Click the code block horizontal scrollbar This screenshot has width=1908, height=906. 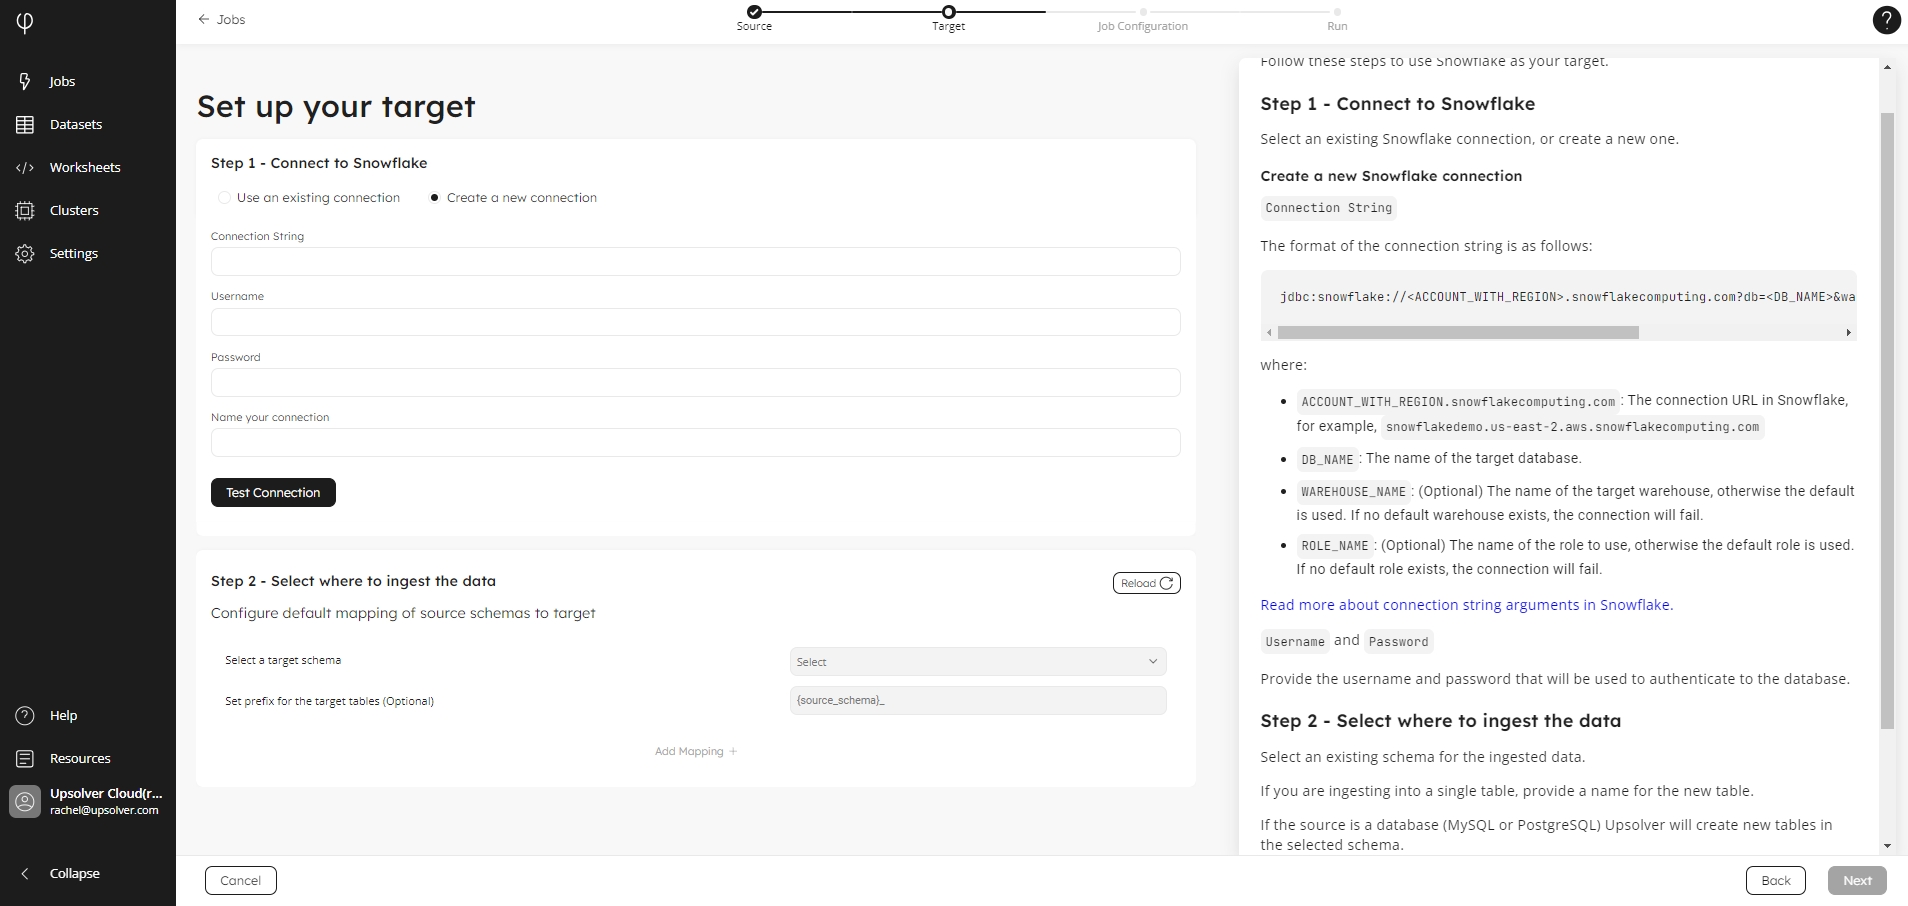click(1457, 332)
